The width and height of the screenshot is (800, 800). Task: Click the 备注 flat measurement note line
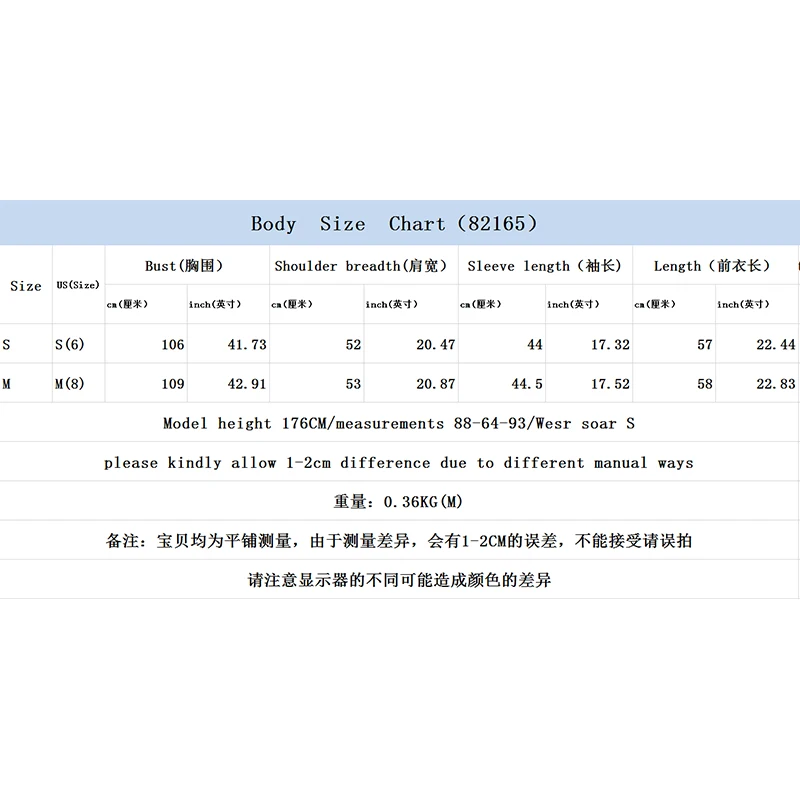pyautogui.click(x=399, y=540)
